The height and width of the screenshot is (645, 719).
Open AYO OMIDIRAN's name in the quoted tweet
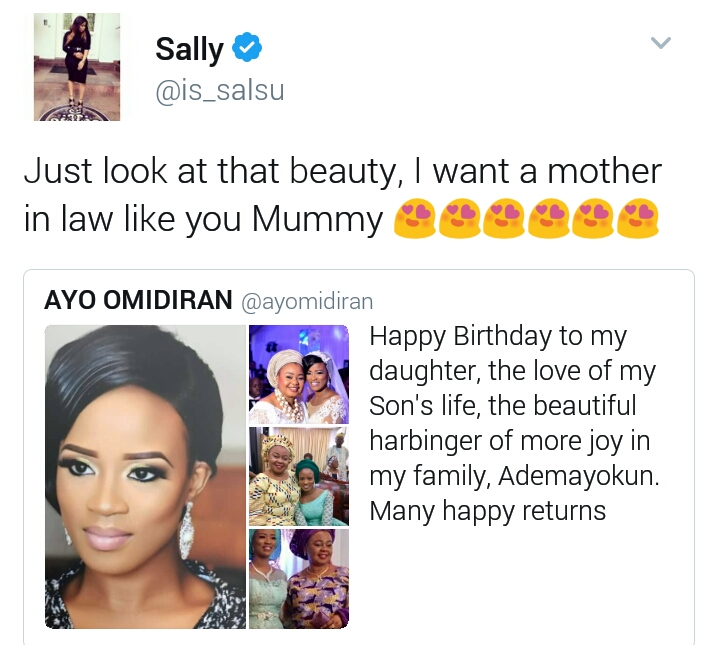click(138, 300)
